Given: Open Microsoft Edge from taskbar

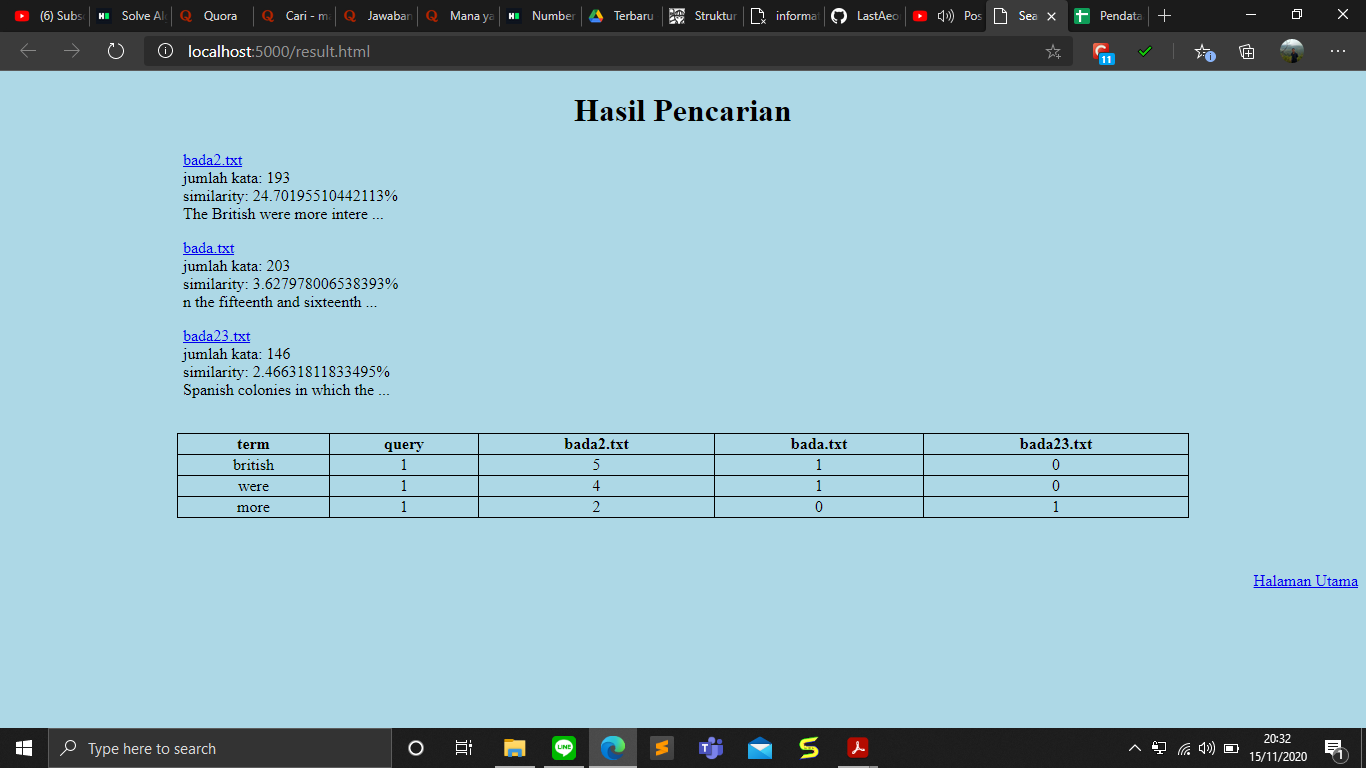Looking at the screenshot, I should [x=613, y=748].
